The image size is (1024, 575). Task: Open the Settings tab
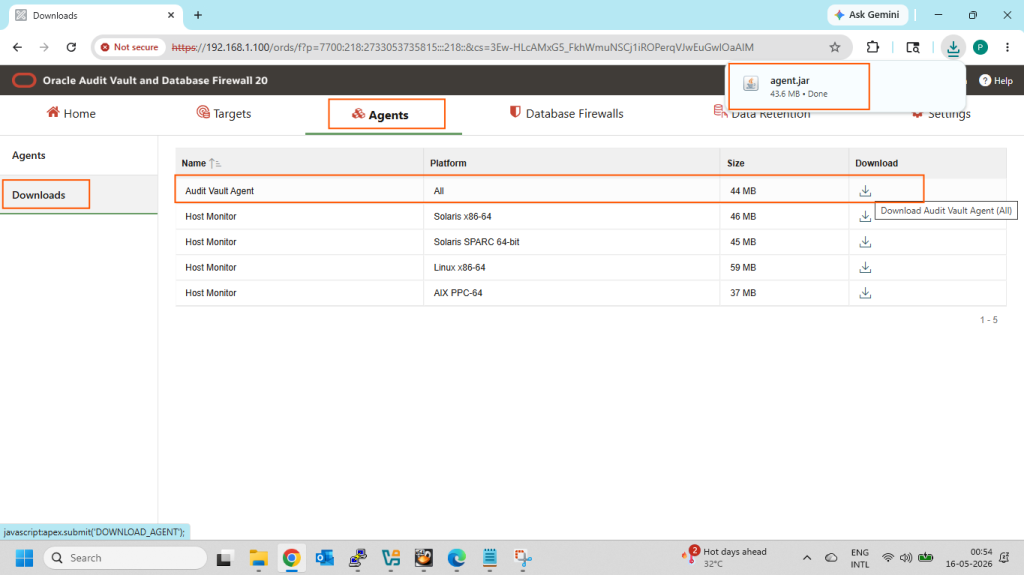pyautogui.click(x=941, y=114)
